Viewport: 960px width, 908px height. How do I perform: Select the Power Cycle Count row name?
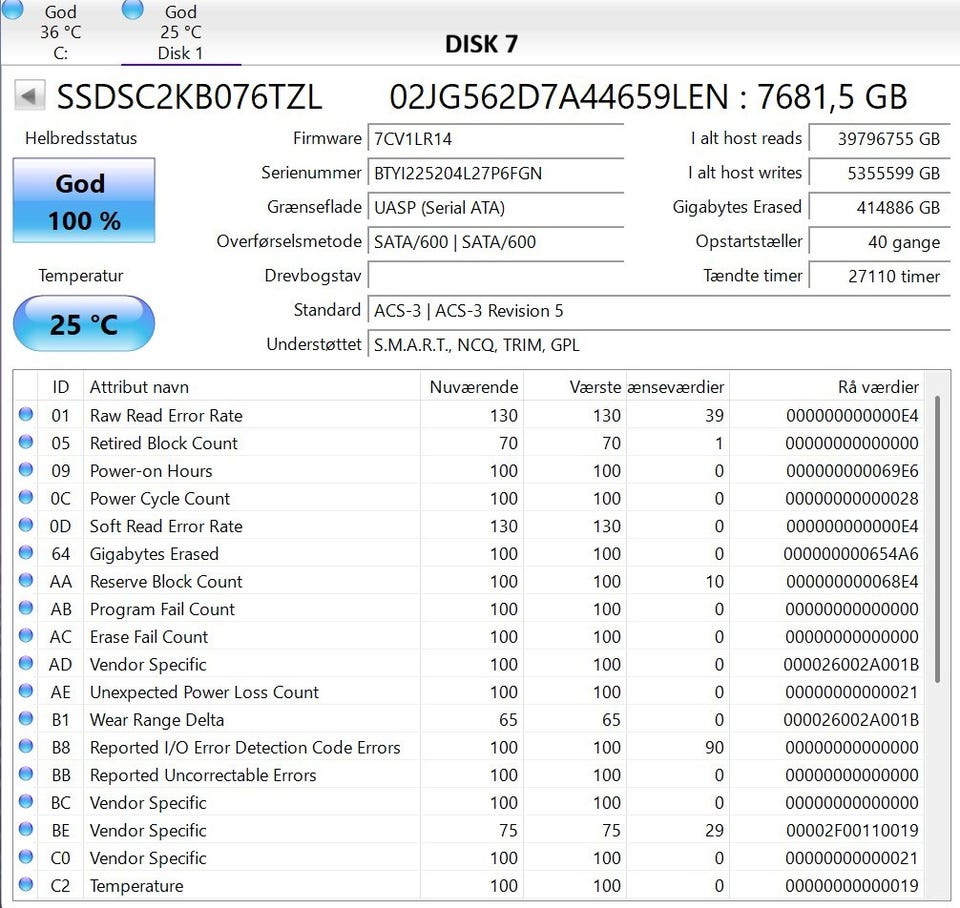[x=160, y=498]
